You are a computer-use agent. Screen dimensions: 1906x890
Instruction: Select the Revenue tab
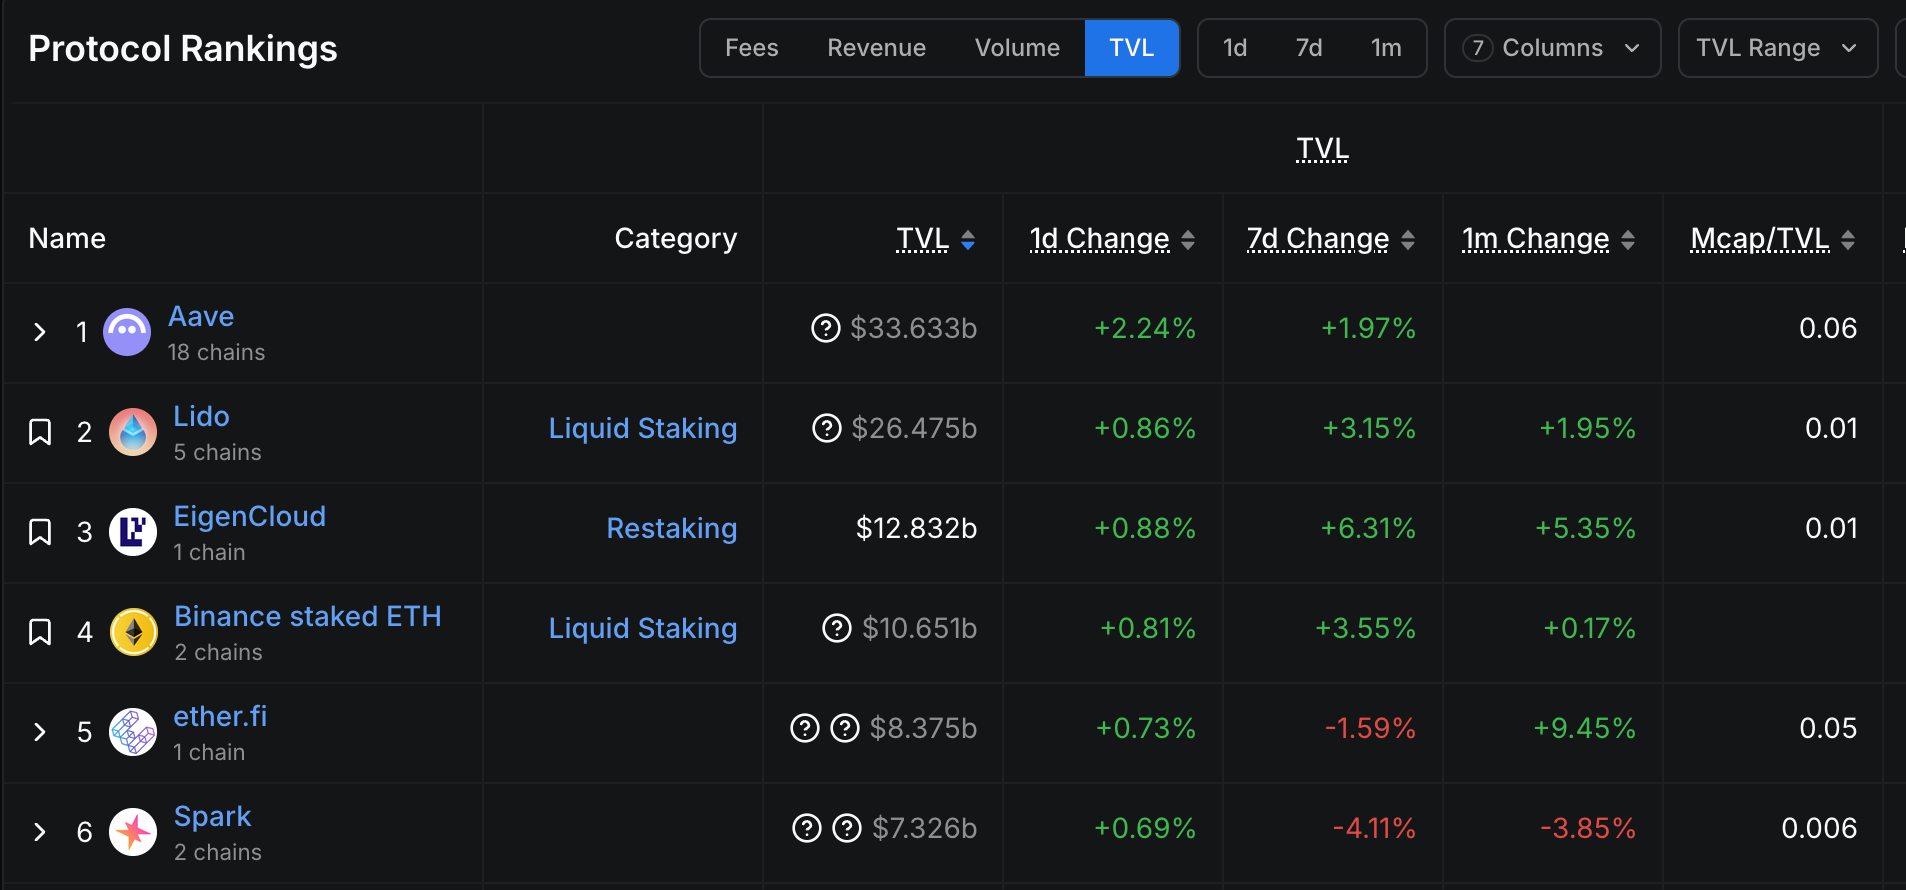point(876,48)
